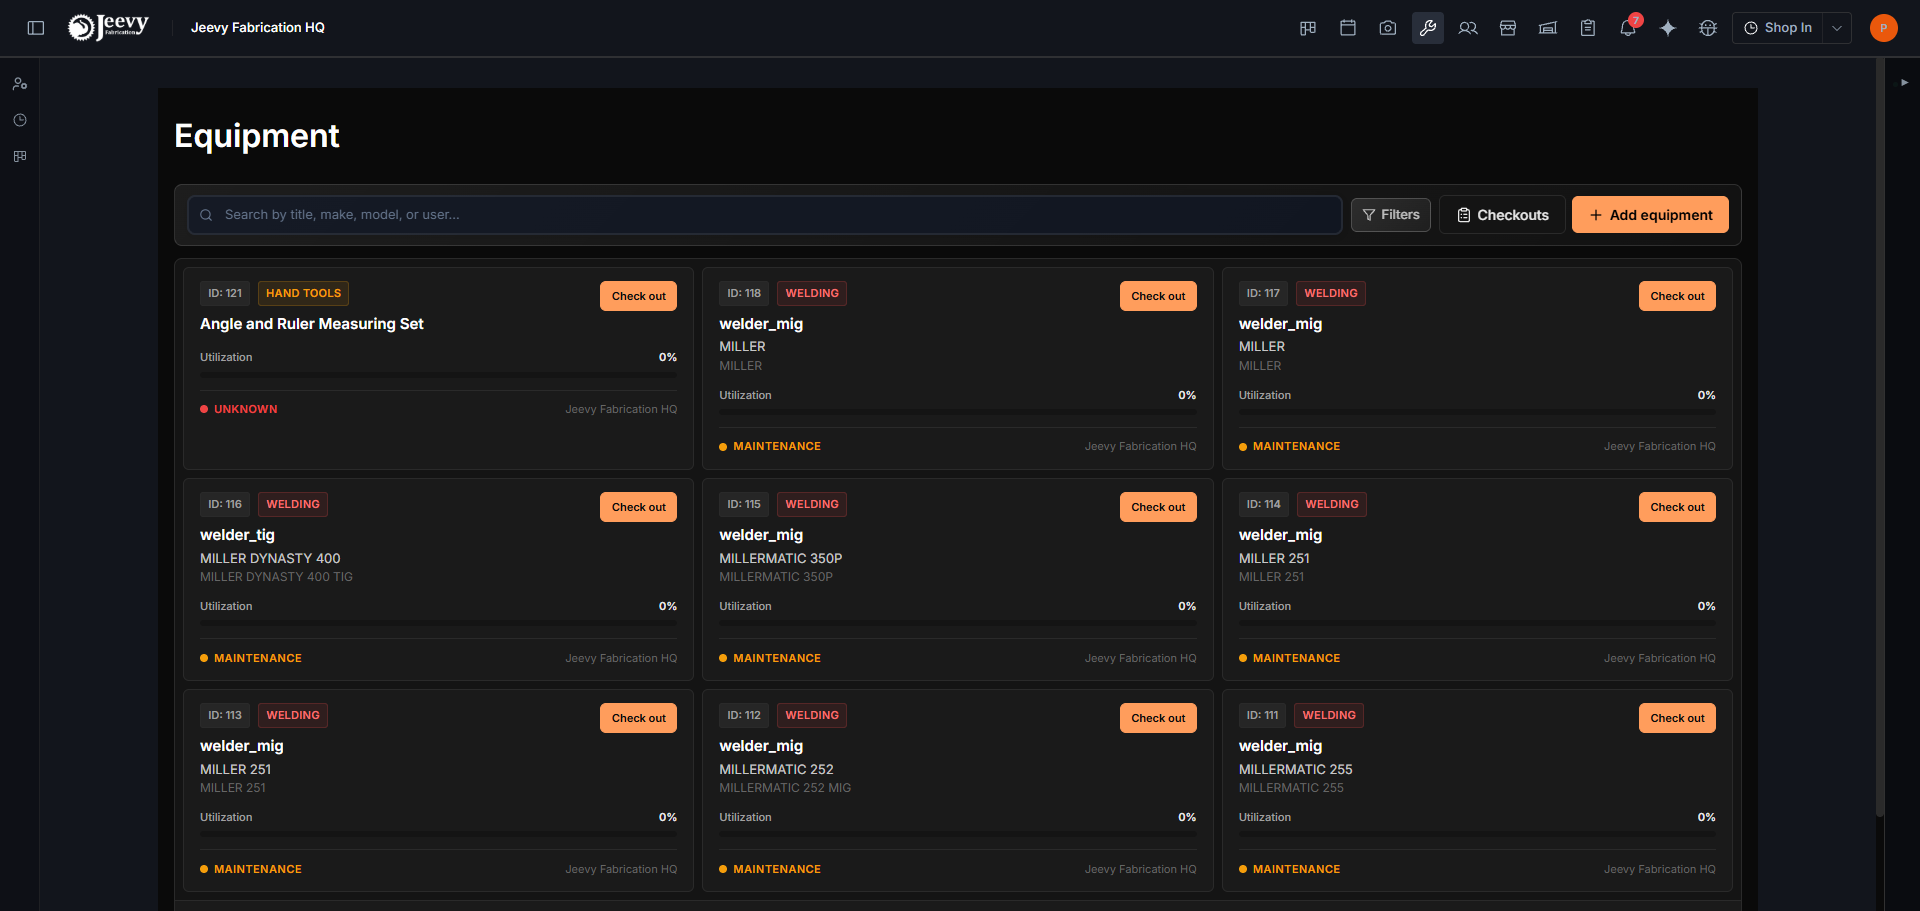The width and height of the screenshot is (1920, 911).
Task: Click the utilization bar on ID 115 card
Action: [x=958, y=624]
